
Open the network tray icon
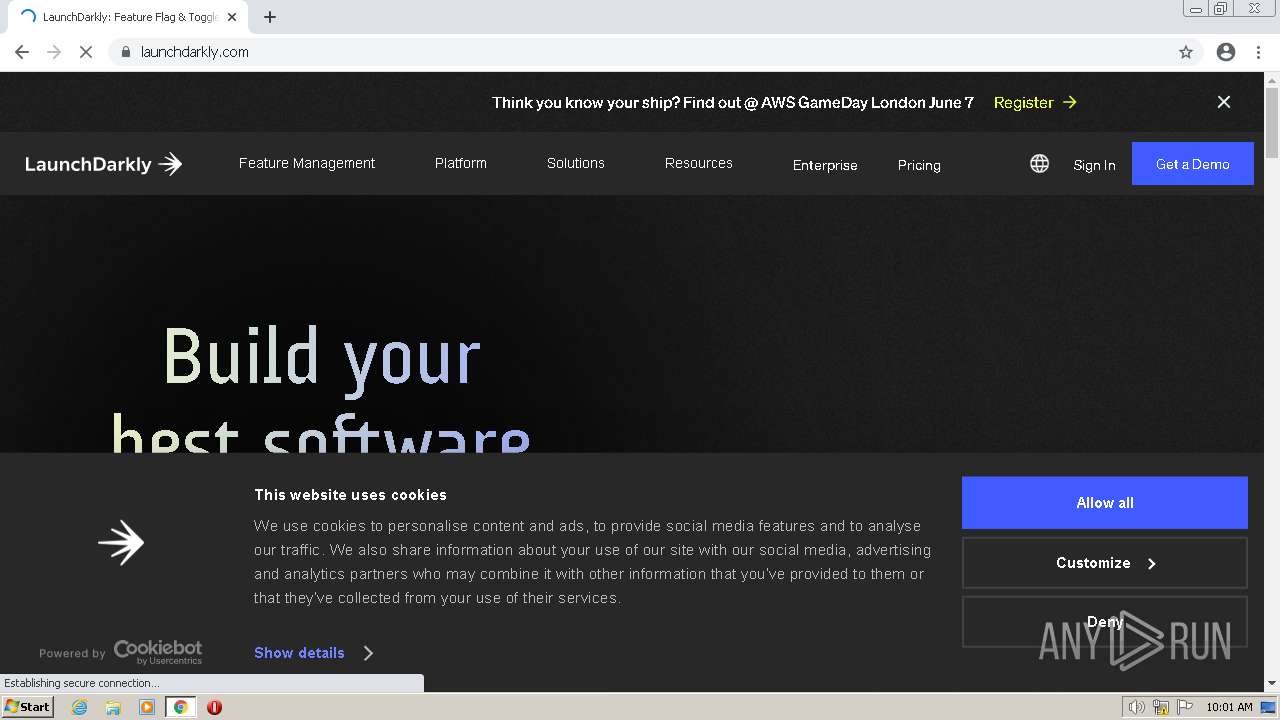1161,707
